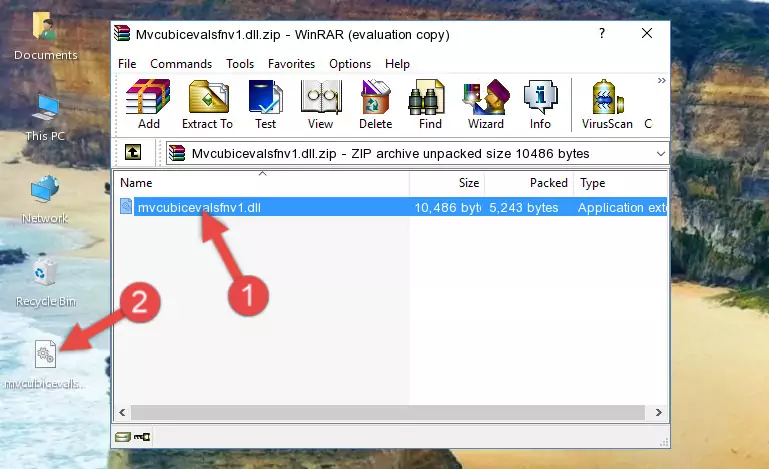
Task: Open the Find binoculars tool
Action: [430, 104]
